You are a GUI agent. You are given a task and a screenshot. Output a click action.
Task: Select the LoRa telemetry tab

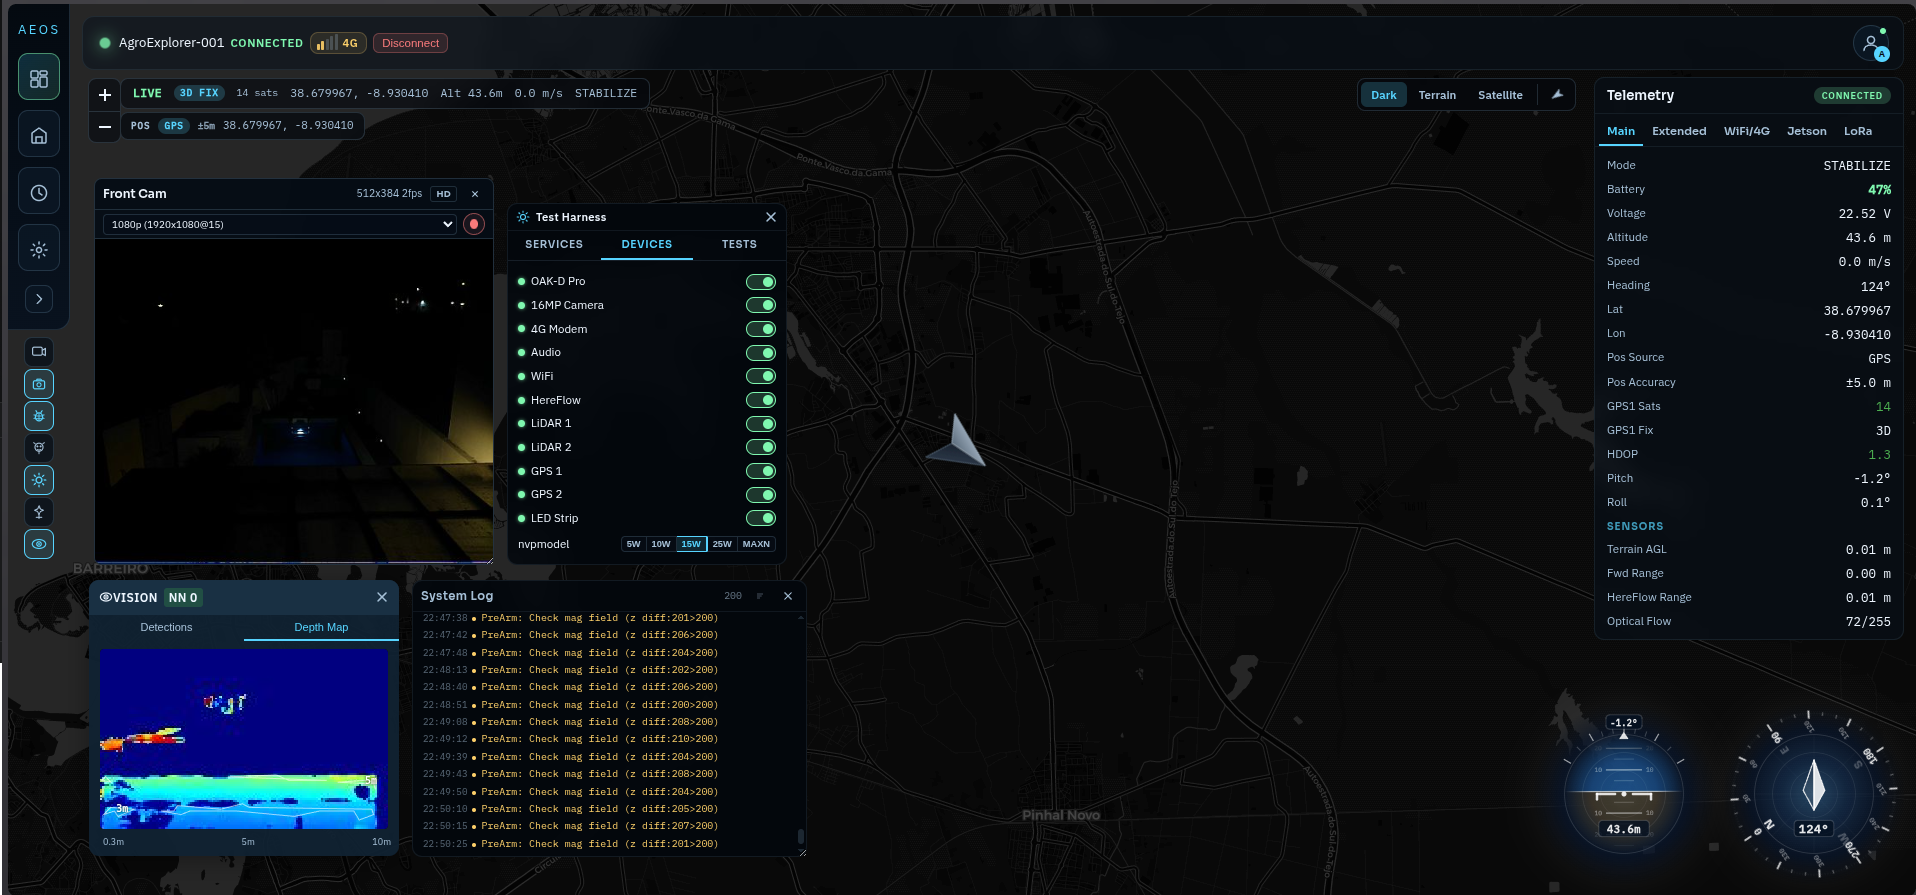point(1858,131)
